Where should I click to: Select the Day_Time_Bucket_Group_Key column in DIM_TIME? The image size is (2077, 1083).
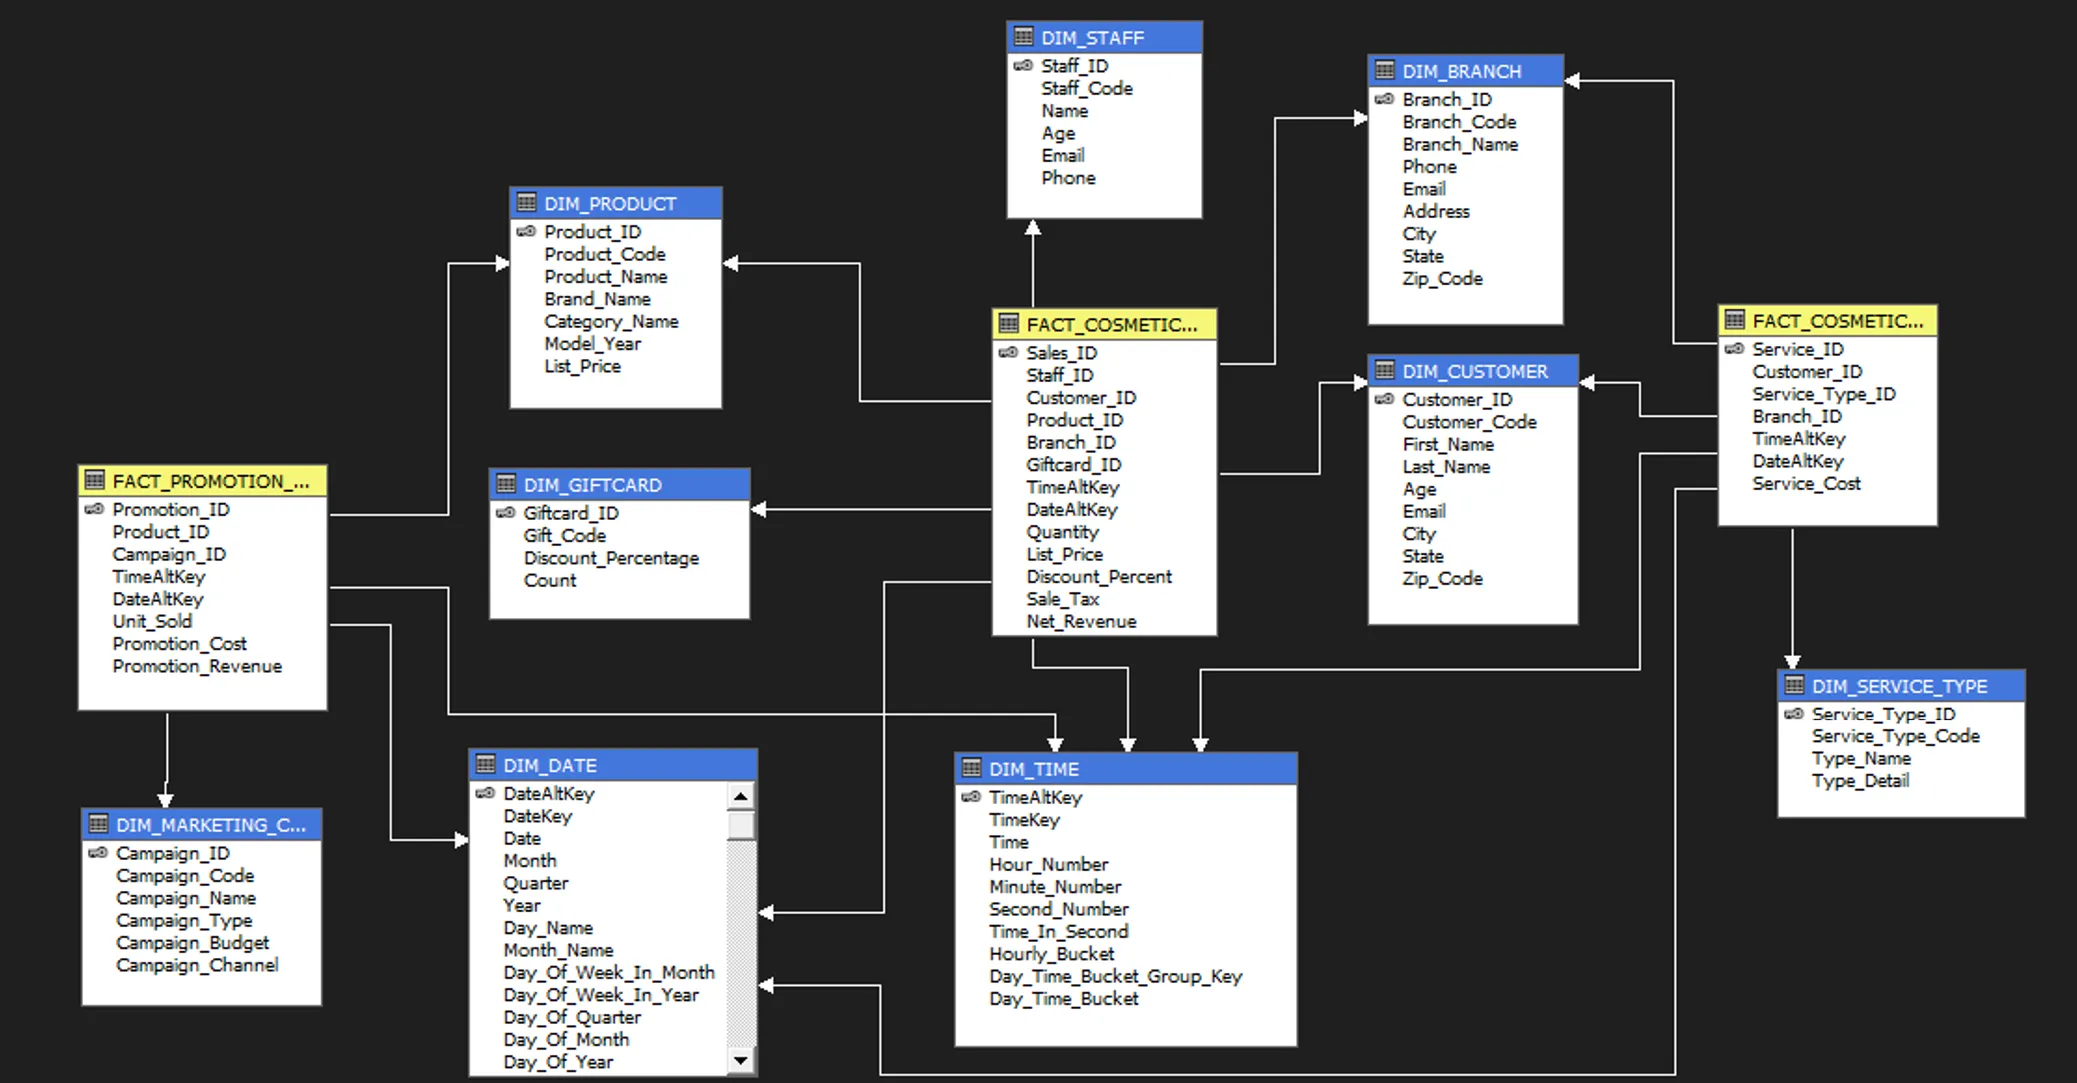click(x=1115, y=976)
